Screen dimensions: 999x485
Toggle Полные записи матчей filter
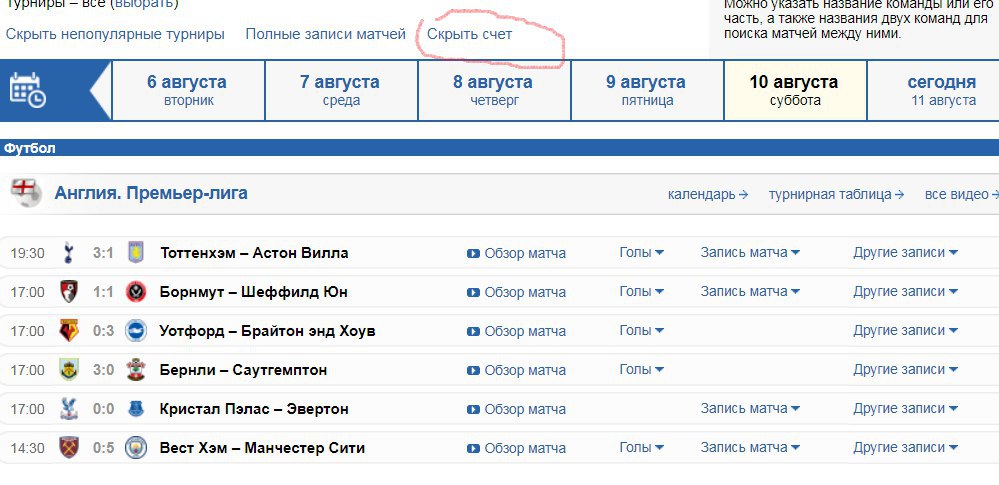click(326, 34)
